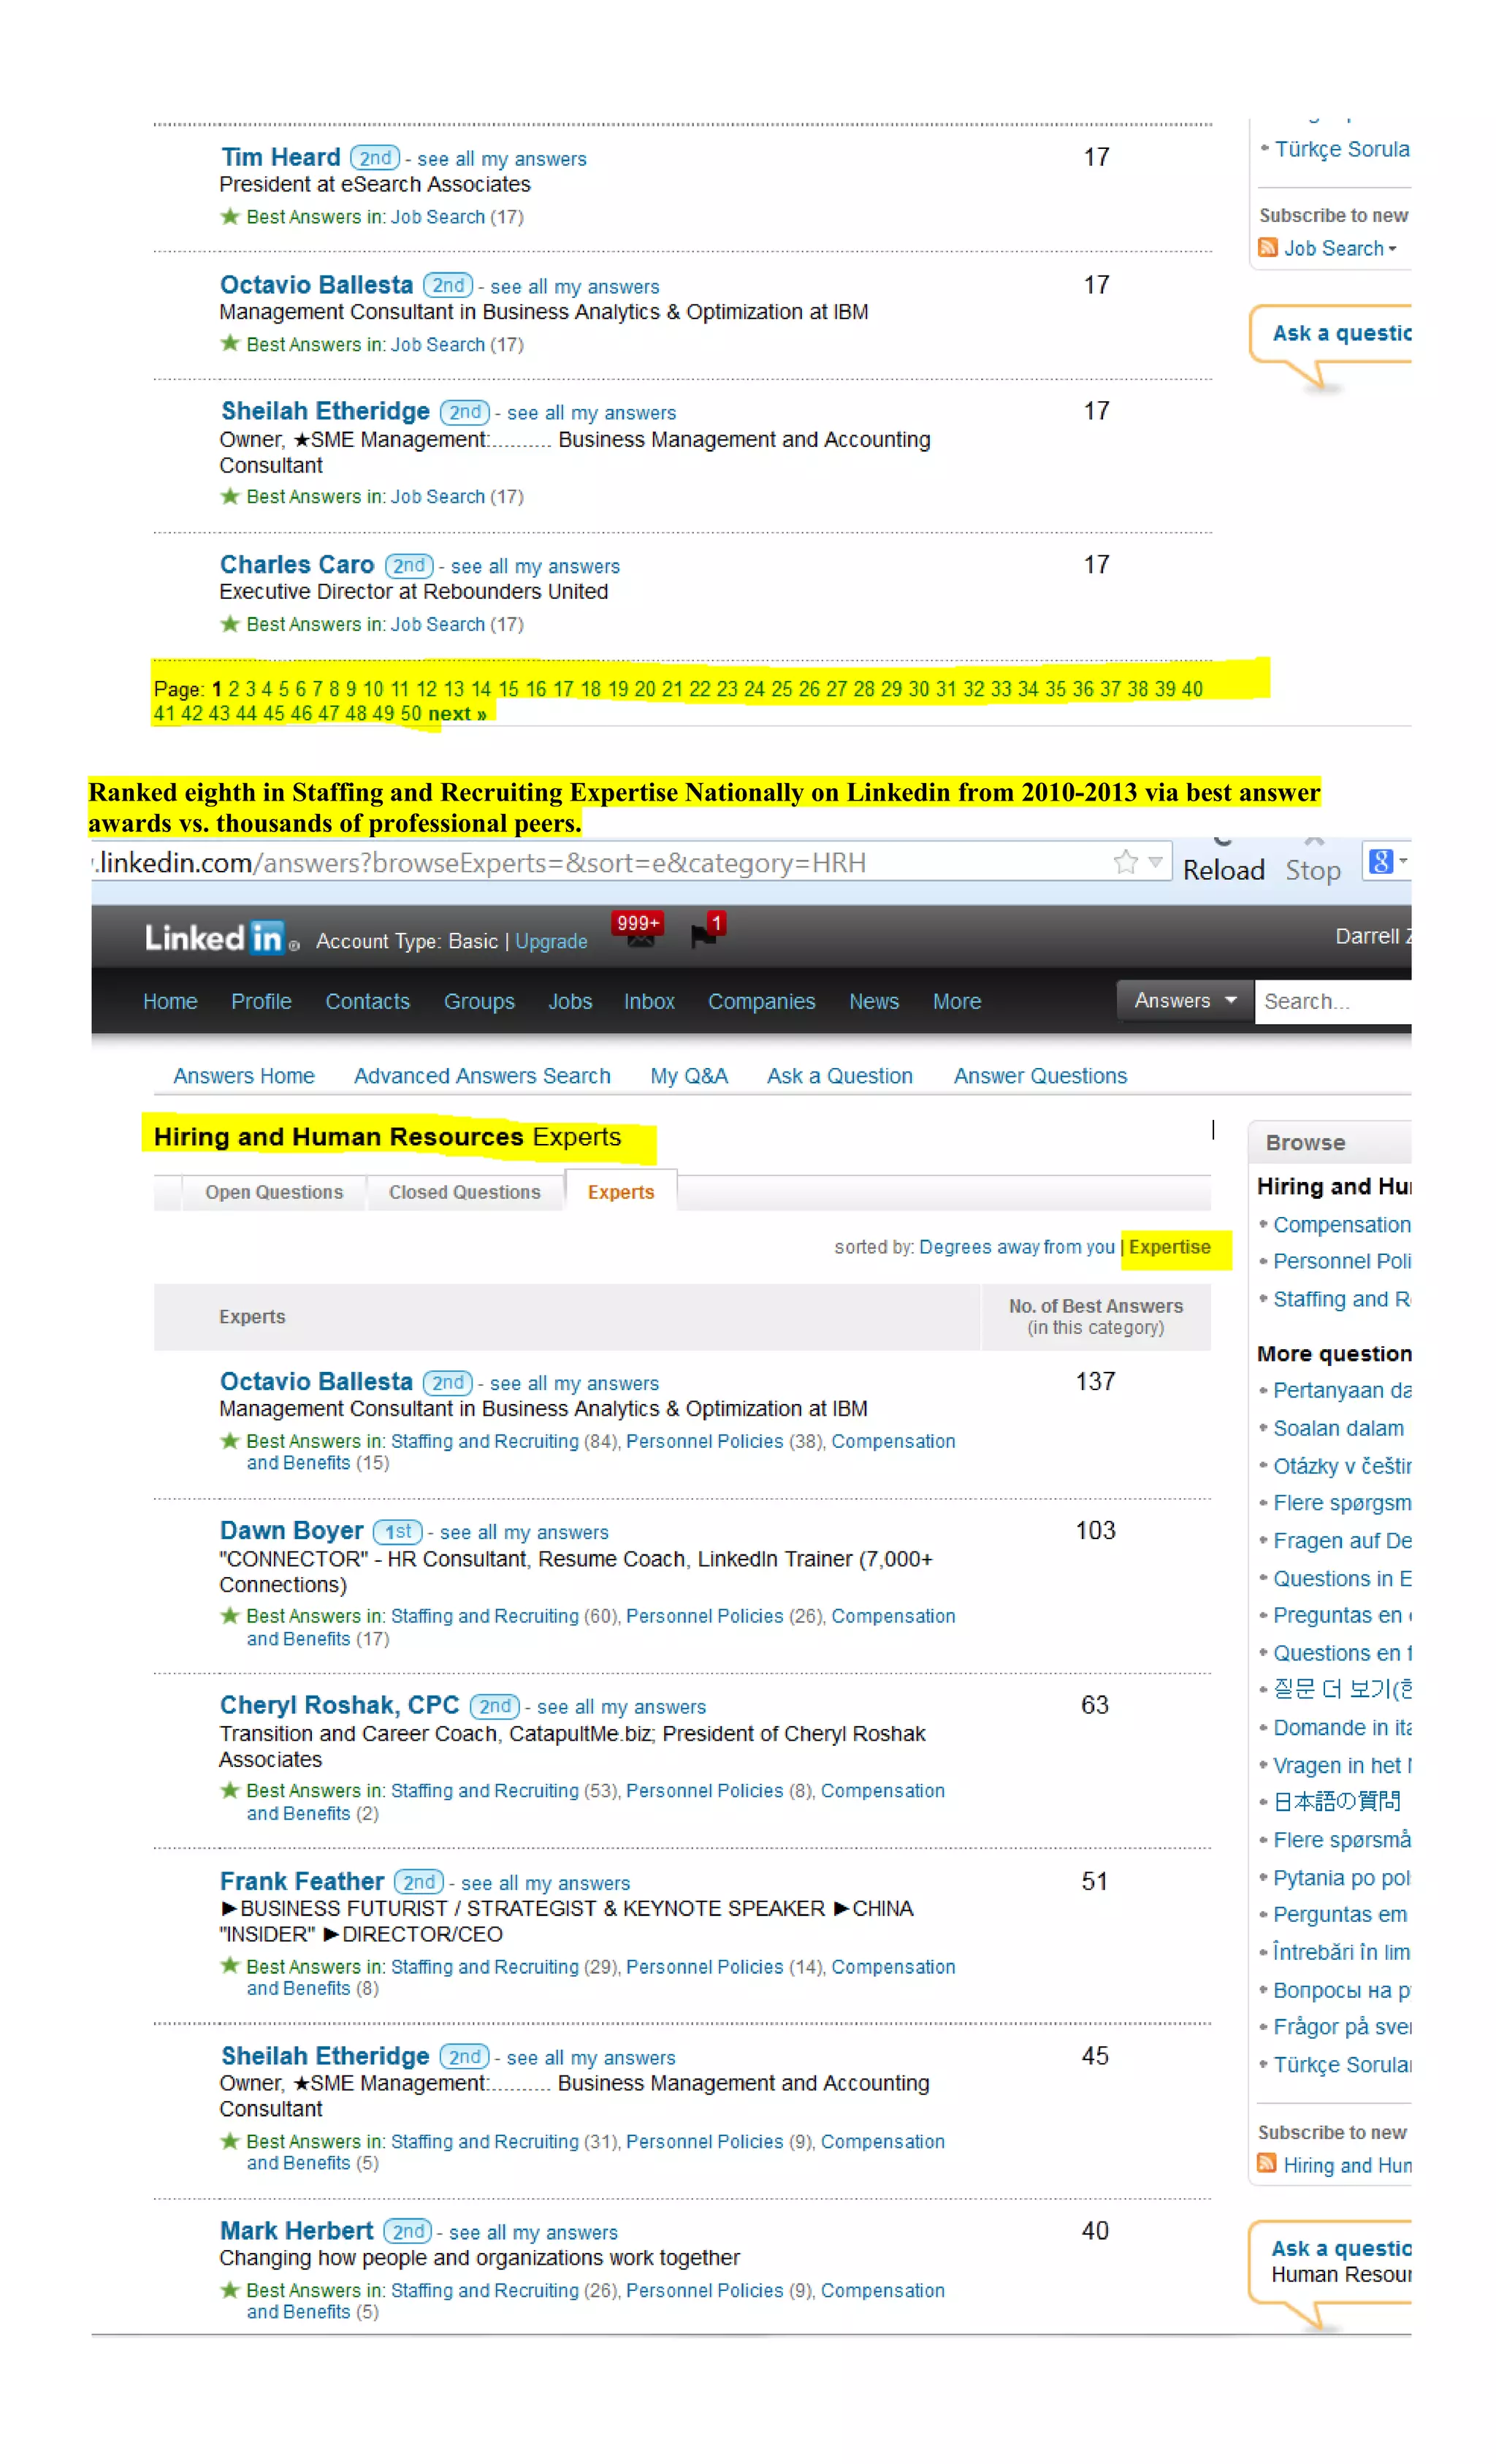The width and height of the screenshot is (1496, 2464).
Task: Switch to Closed Questions tab
Action: click(x=464, y=1192)
